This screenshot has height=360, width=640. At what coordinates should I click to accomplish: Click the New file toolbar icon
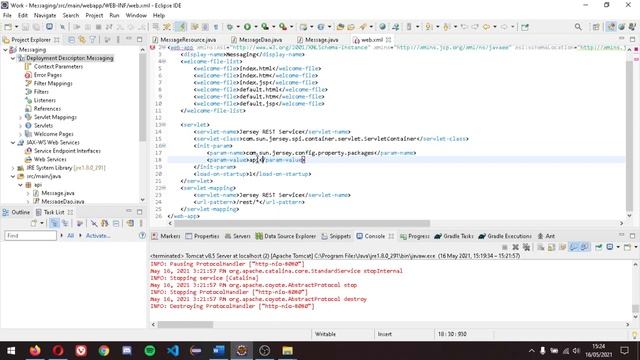point(8,27)
